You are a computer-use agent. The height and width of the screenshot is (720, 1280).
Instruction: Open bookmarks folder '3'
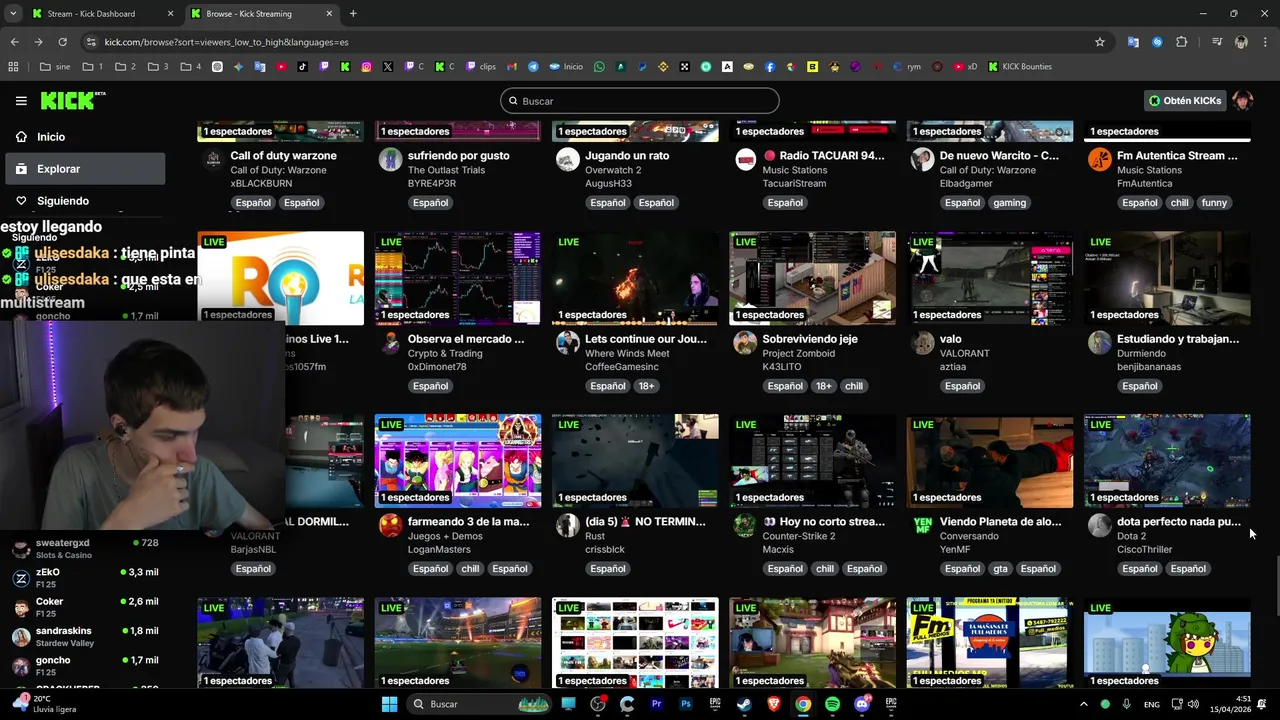159,67
